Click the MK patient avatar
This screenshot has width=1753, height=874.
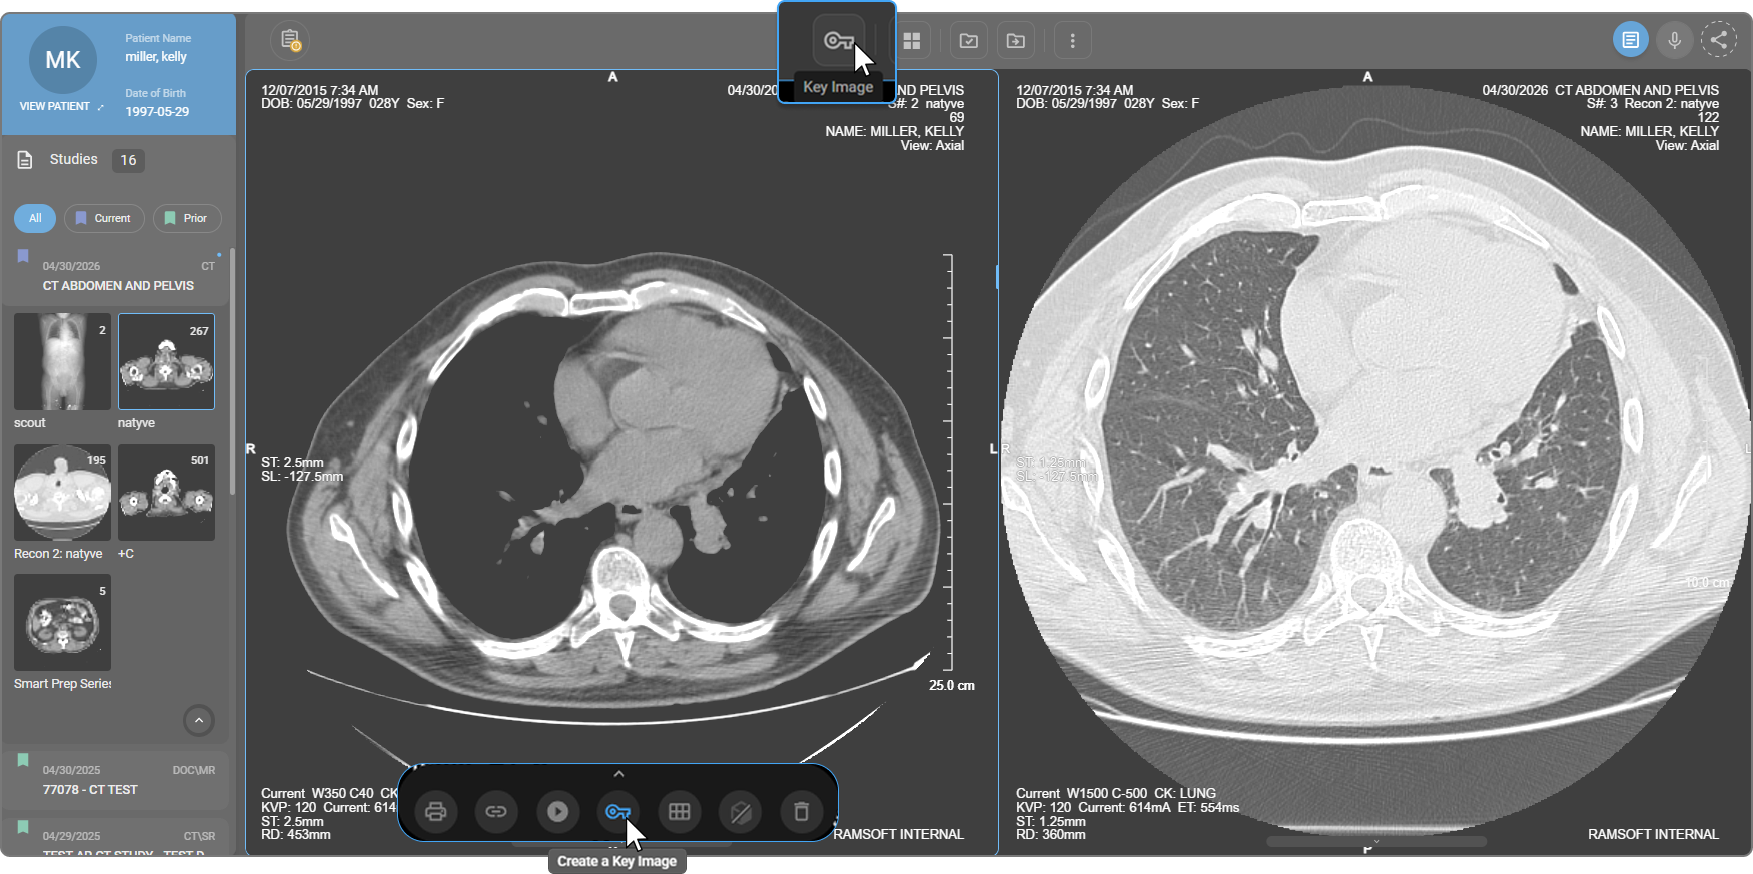click(63, 60)
